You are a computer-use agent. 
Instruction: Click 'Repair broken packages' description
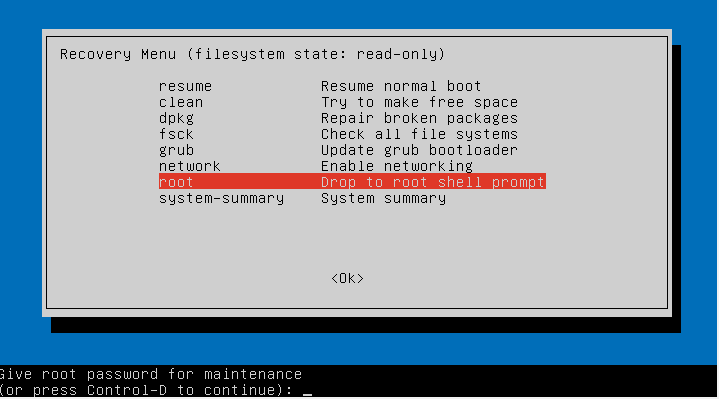pyautogui.click(x=419, y=118)
